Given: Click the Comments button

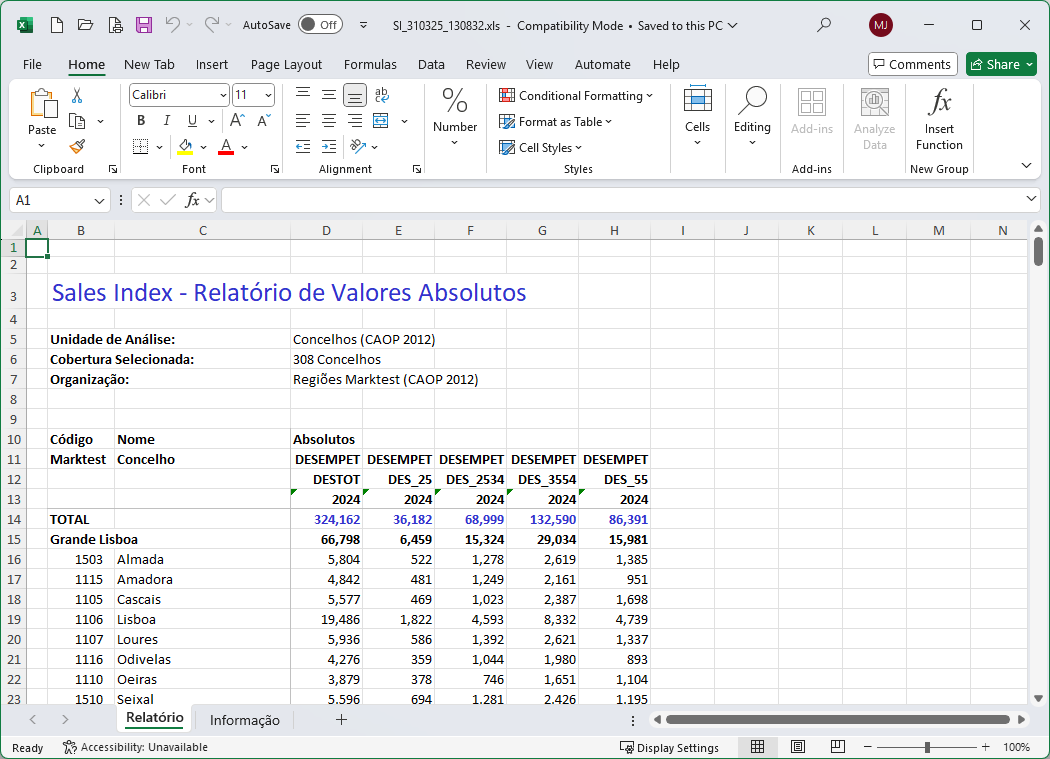Looking at the screenshot, I should tap(912, 64).
